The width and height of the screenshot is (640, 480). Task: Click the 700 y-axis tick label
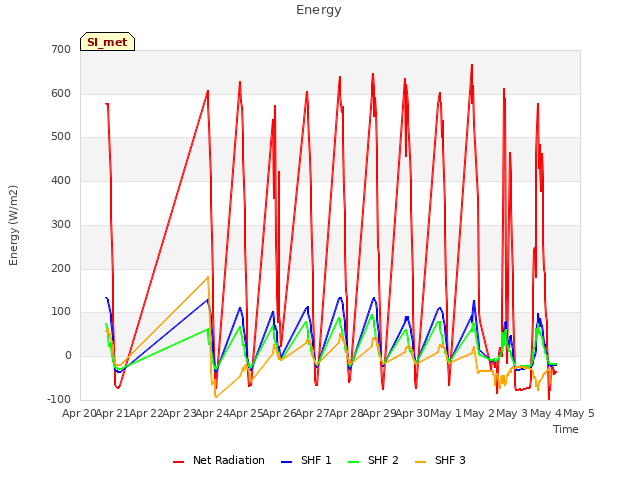[x=61, y=49]
